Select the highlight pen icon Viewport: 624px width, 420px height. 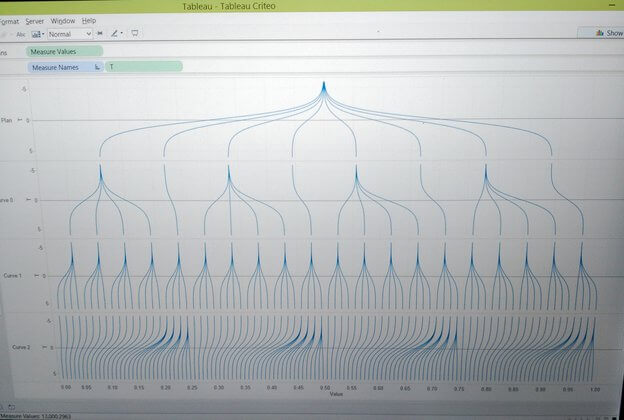click(x=114, y=33)
